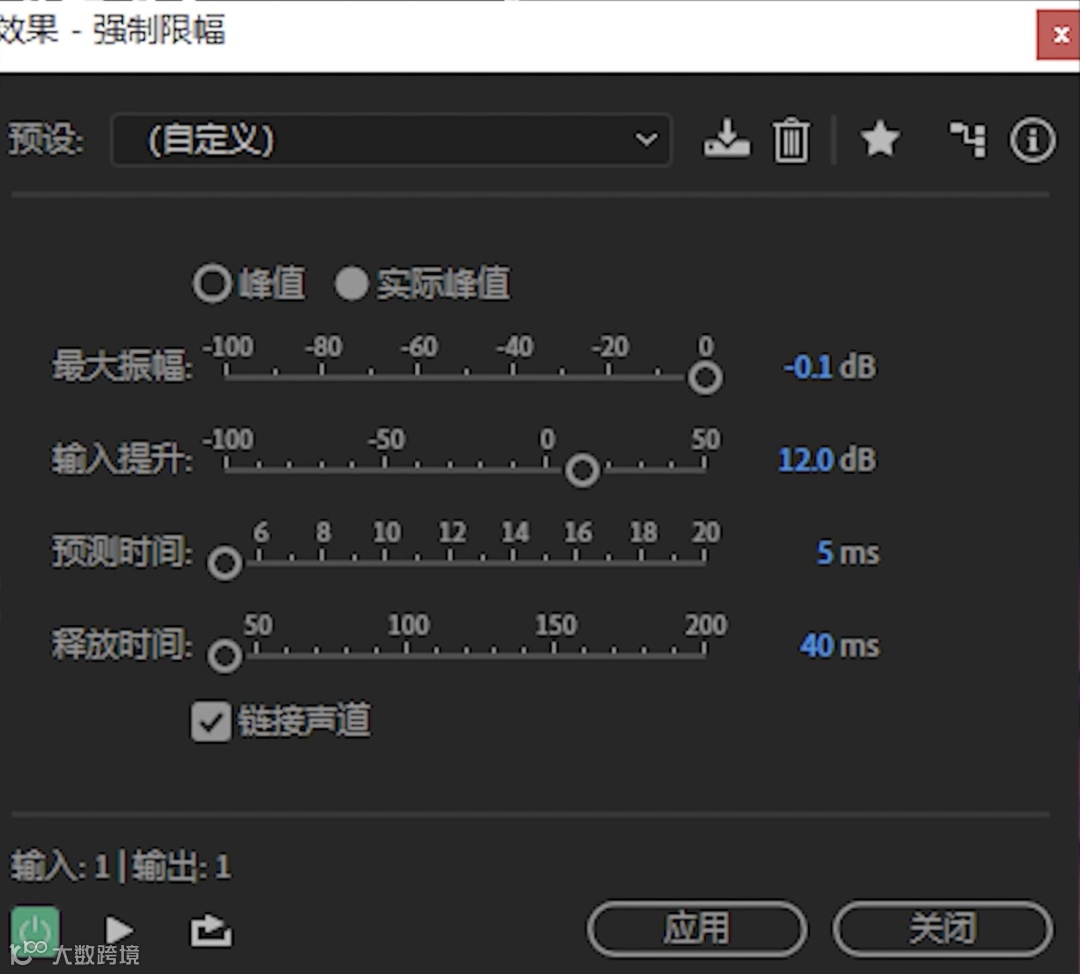Enable loop playback preview icon
1080x974 pixels.
(210, 929)
